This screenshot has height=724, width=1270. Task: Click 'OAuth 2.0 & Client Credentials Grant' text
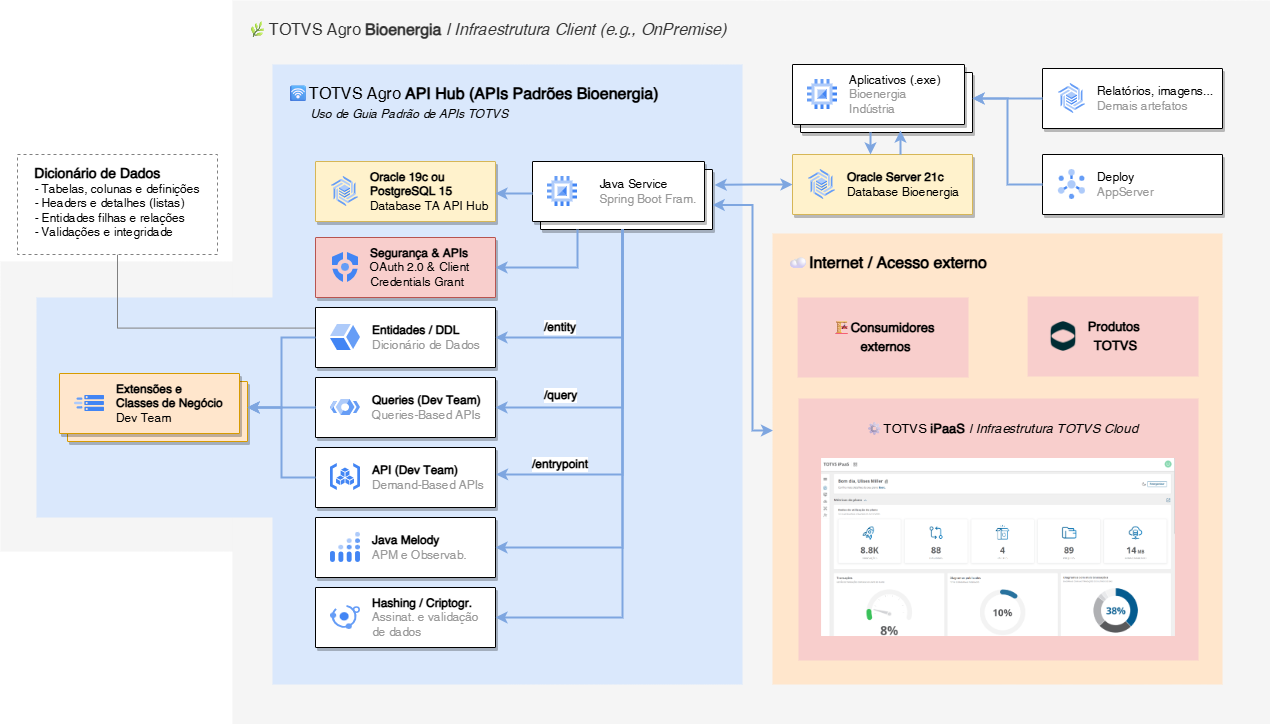(419, 274)
